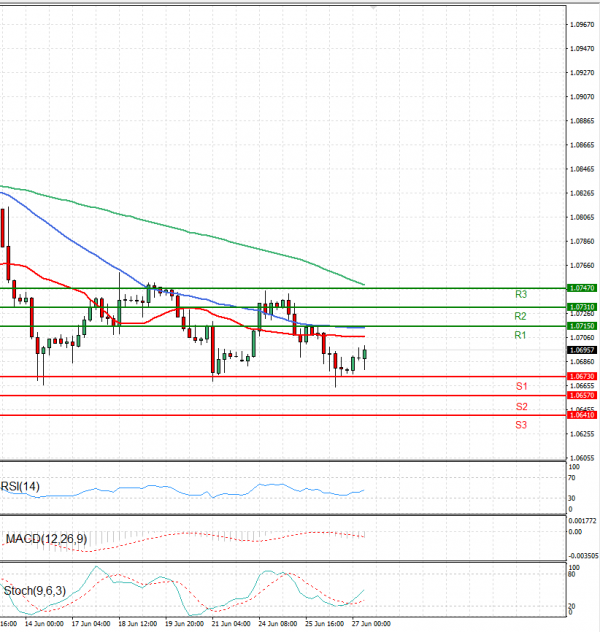Click the 1.06255 price axis value

tap(582, 434)
